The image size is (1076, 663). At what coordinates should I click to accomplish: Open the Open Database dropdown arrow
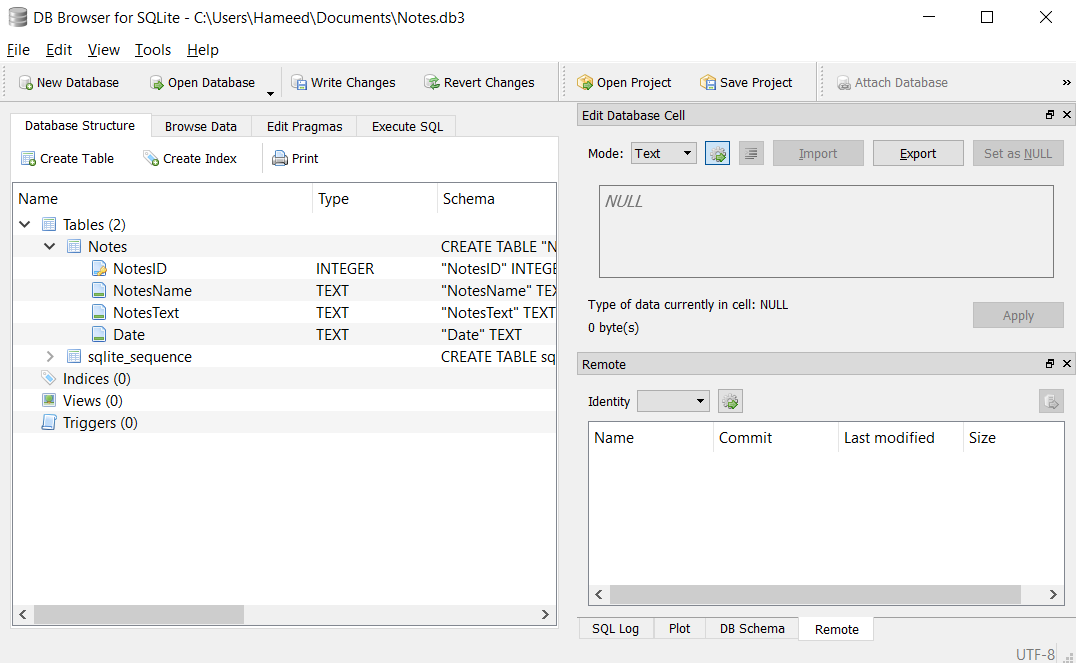(270, 93)
